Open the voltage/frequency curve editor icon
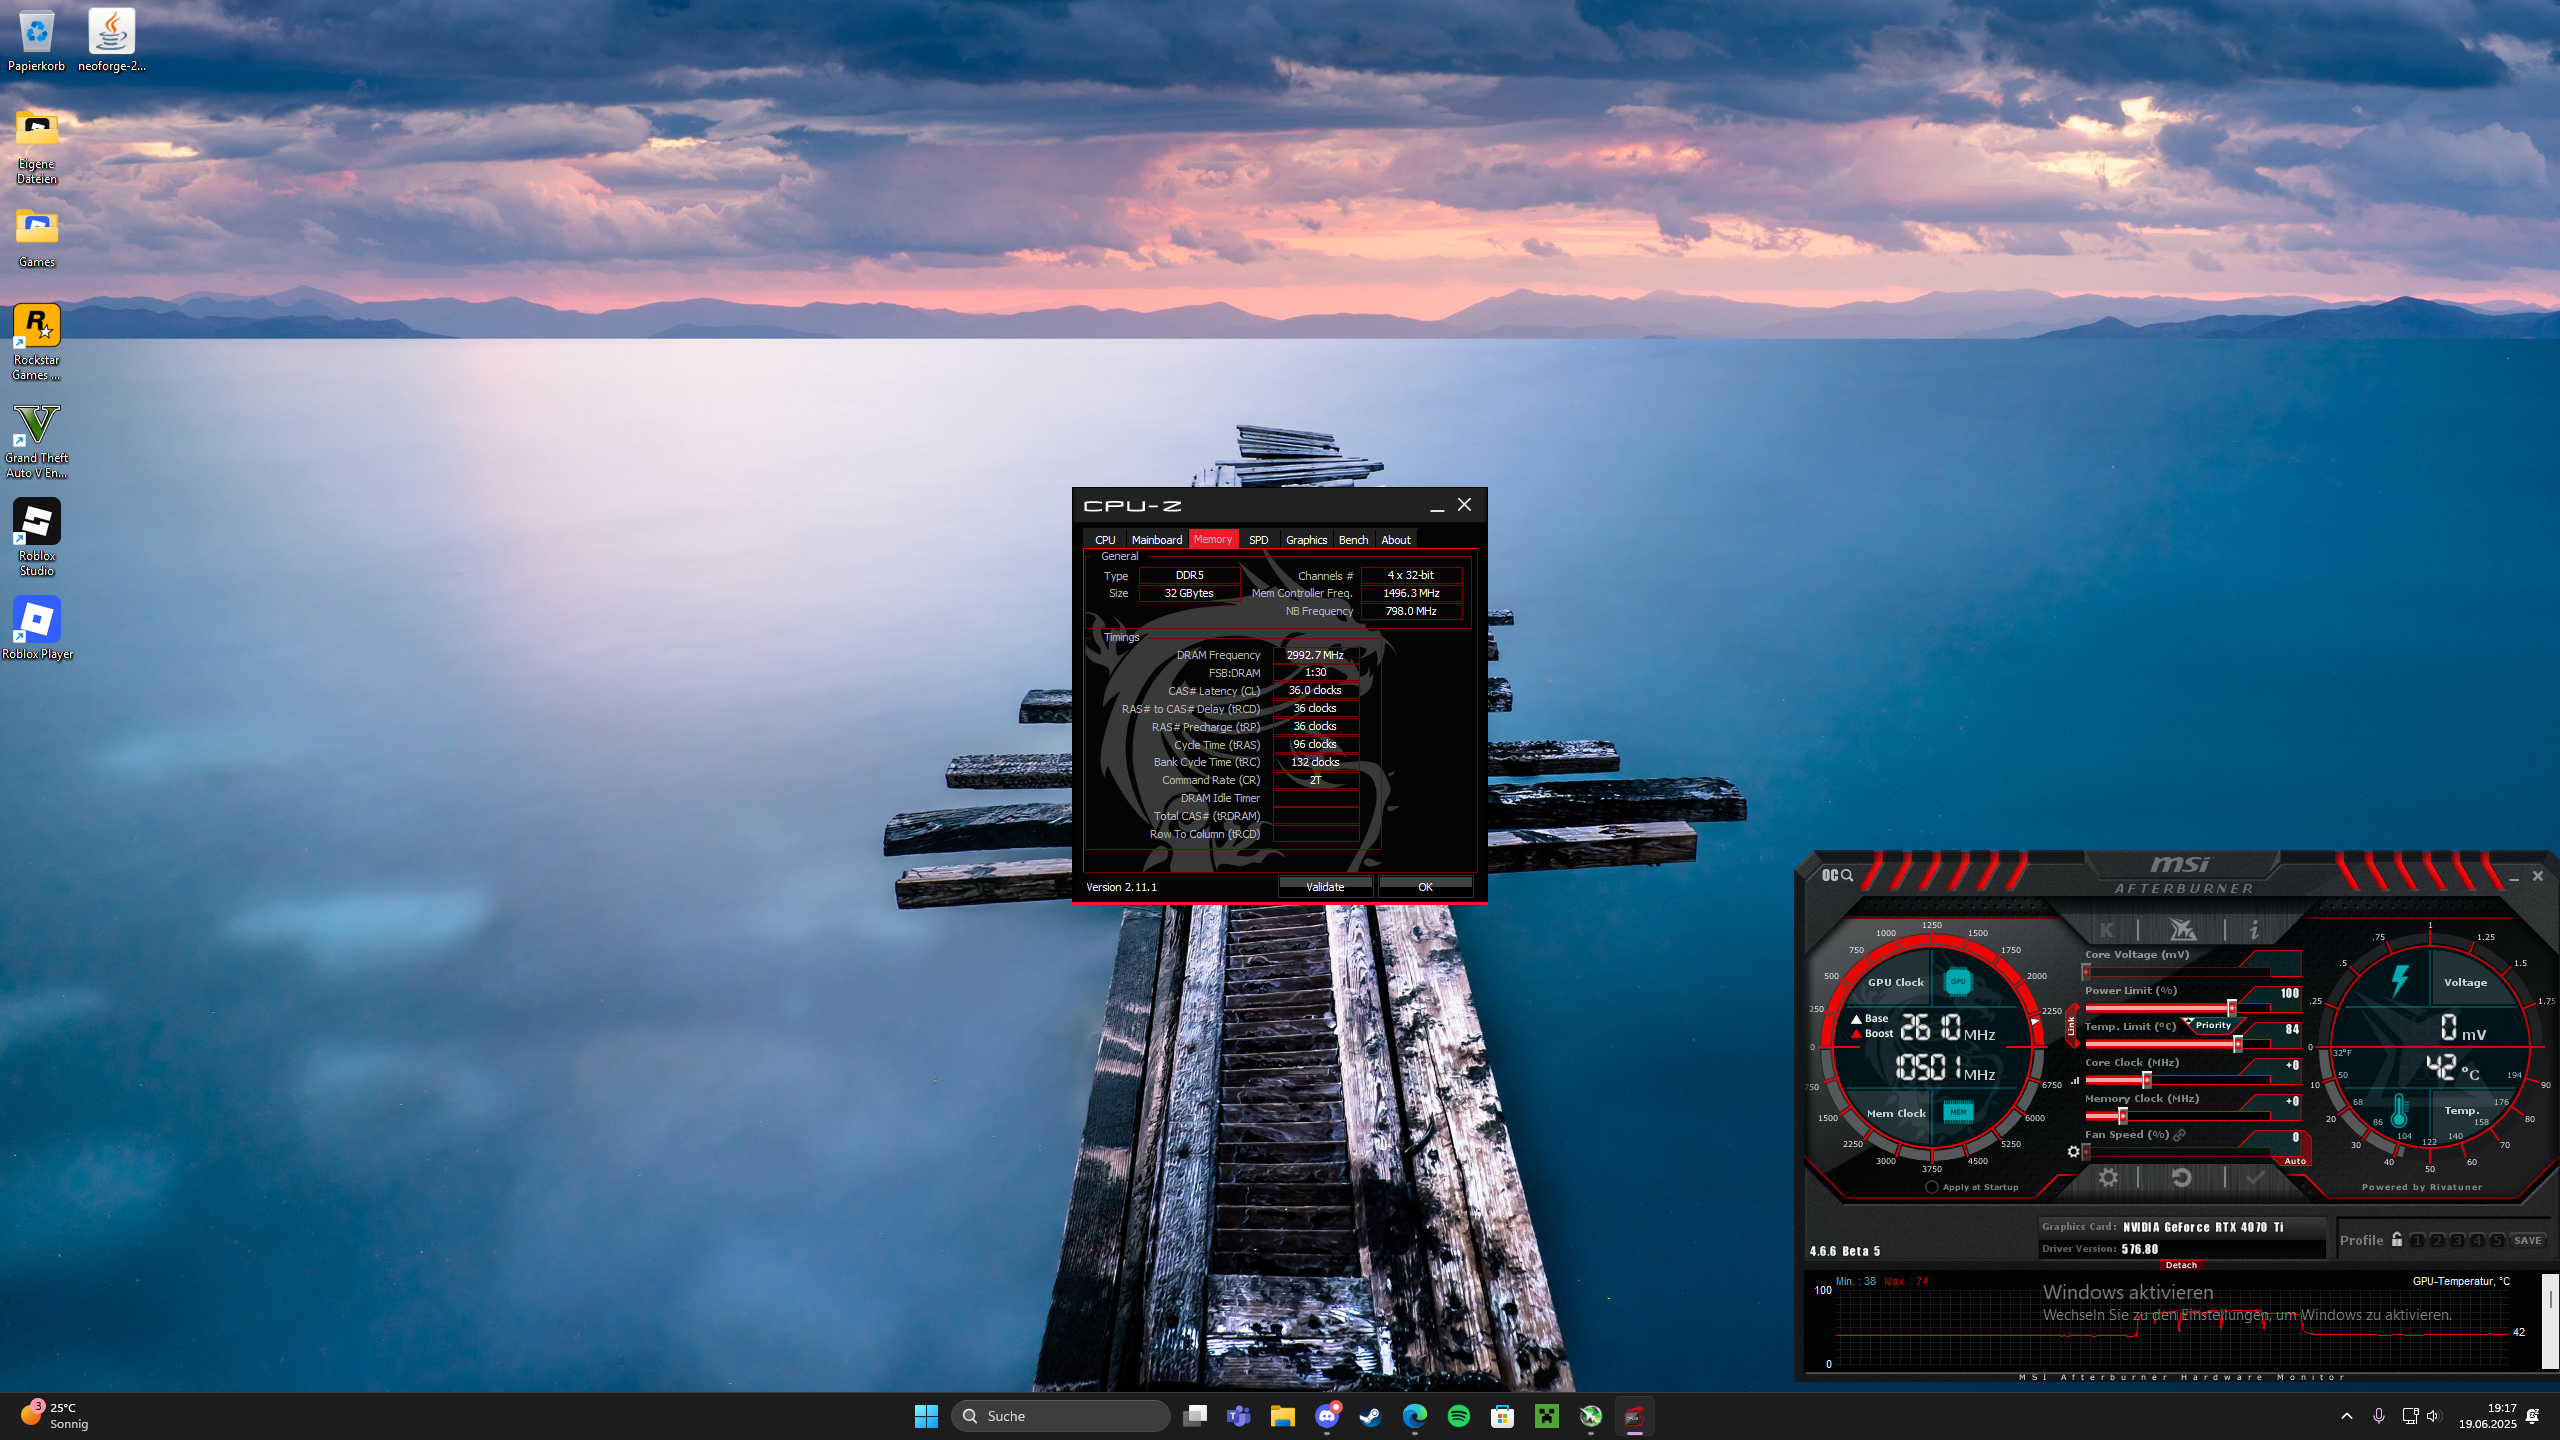Screen dimensions: 2560x1440 coord(2076,1081)
